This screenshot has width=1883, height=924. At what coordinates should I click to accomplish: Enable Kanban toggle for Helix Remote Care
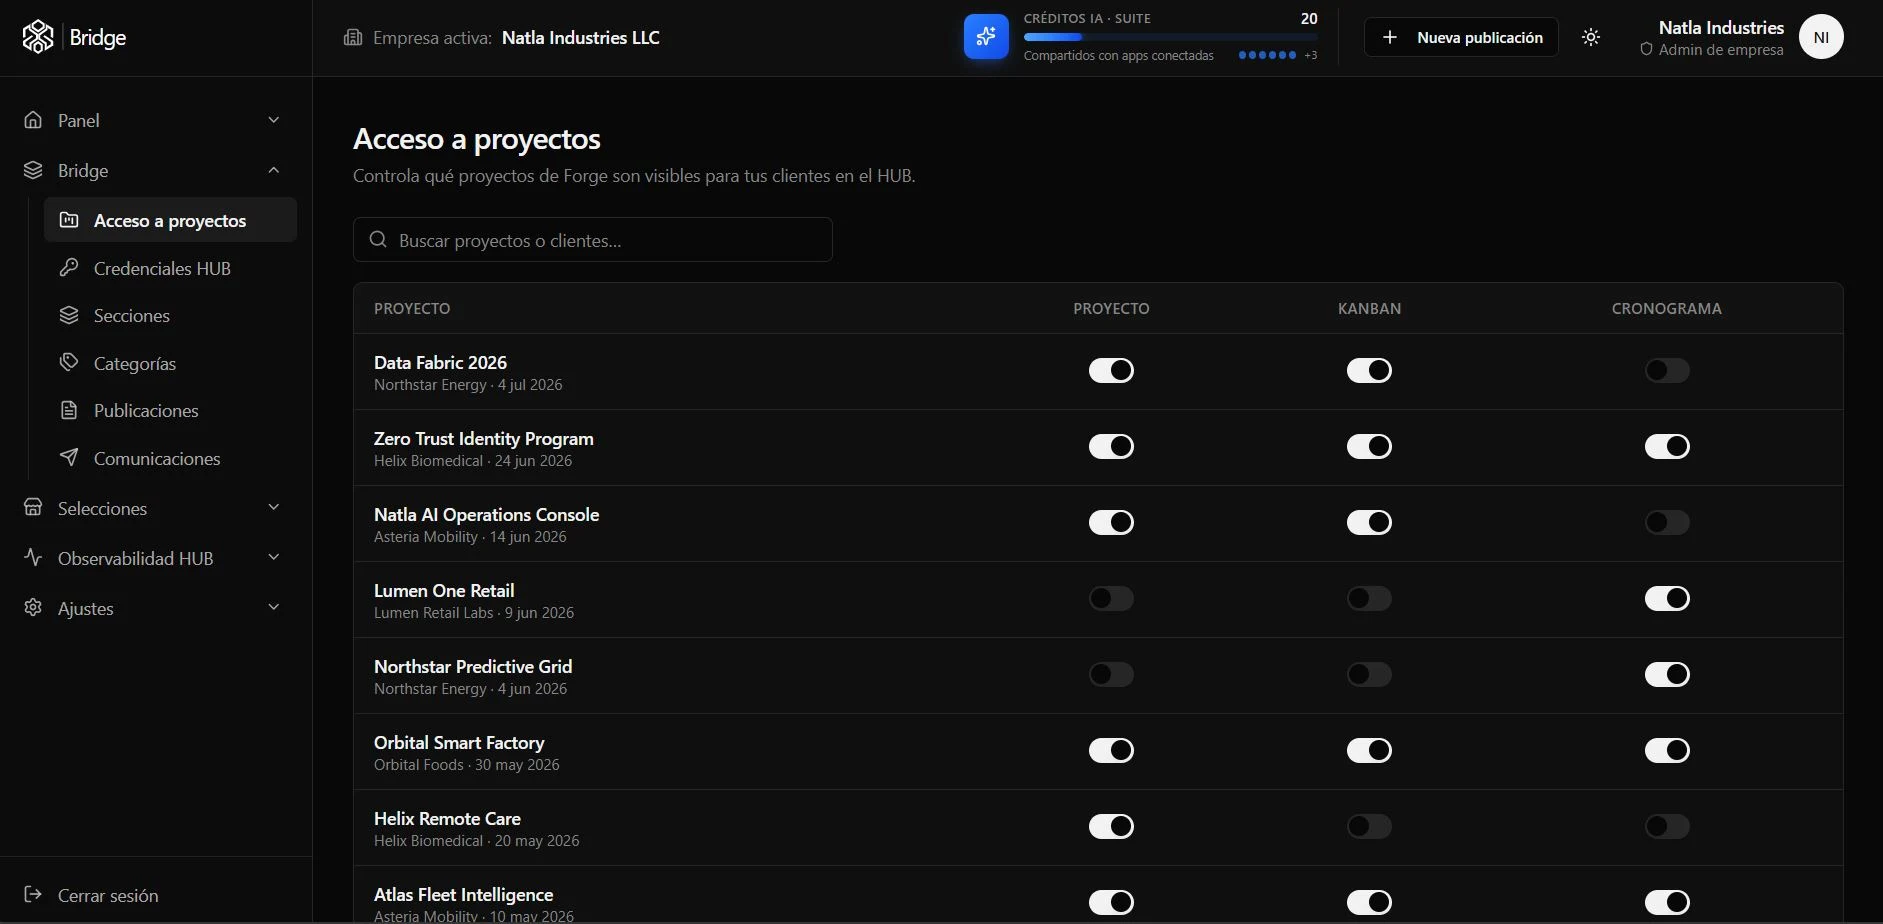[1369, 826]
